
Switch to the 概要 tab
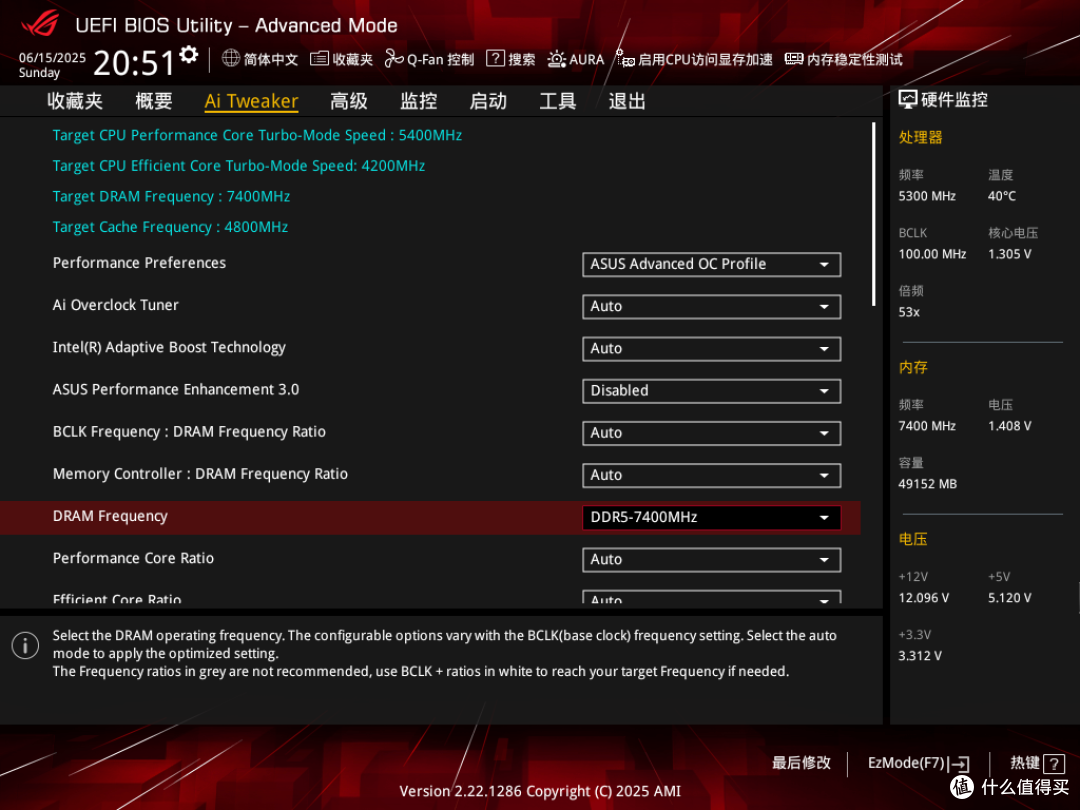click(x=154, y=101)
